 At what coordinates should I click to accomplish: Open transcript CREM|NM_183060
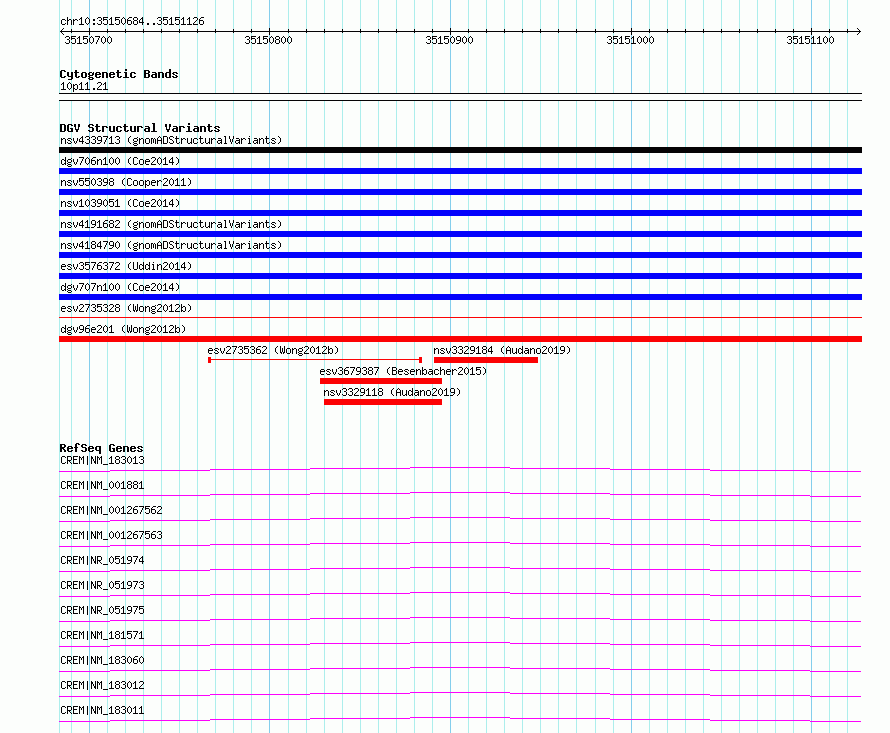[102, 660]
